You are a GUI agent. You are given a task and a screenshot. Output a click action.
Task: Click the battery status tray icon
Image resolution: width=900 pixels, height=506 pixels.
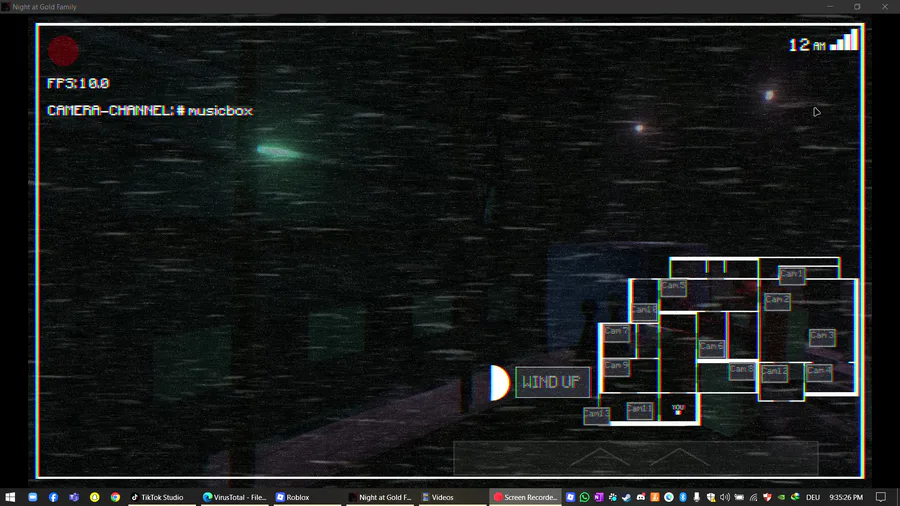click(x=739, y=497)
